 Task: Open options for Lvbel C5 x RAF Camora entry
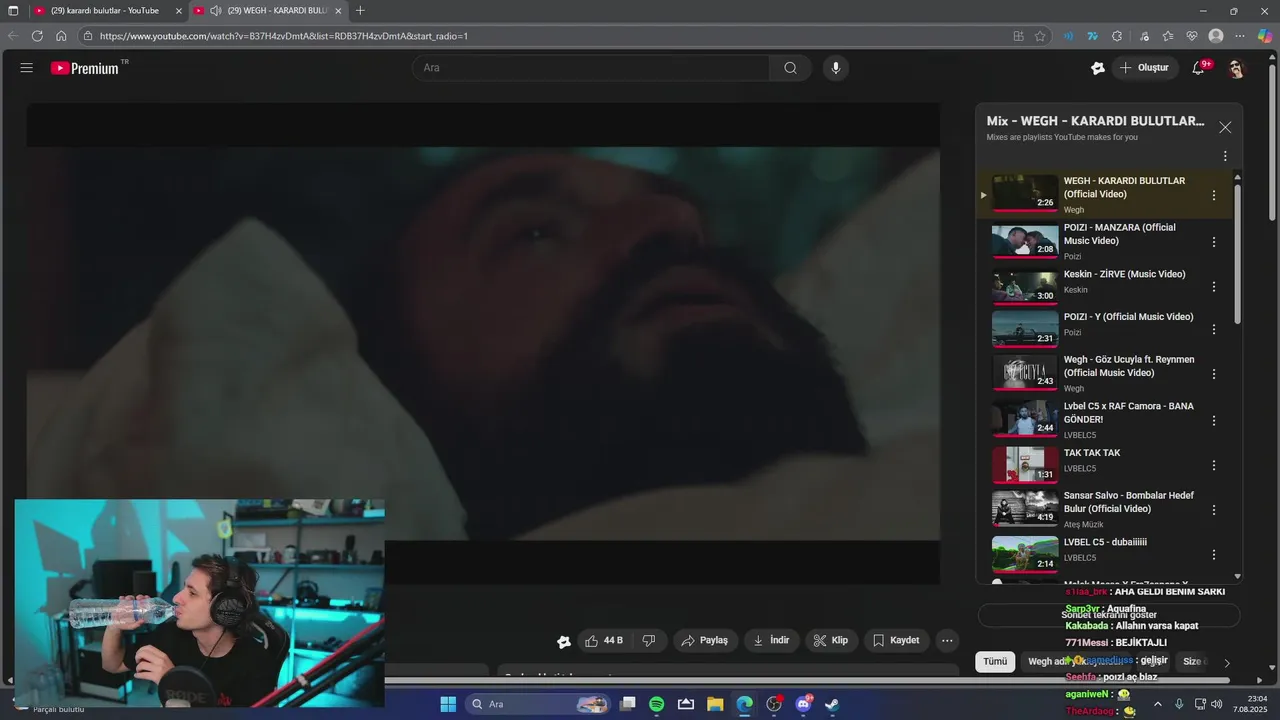1214,421
